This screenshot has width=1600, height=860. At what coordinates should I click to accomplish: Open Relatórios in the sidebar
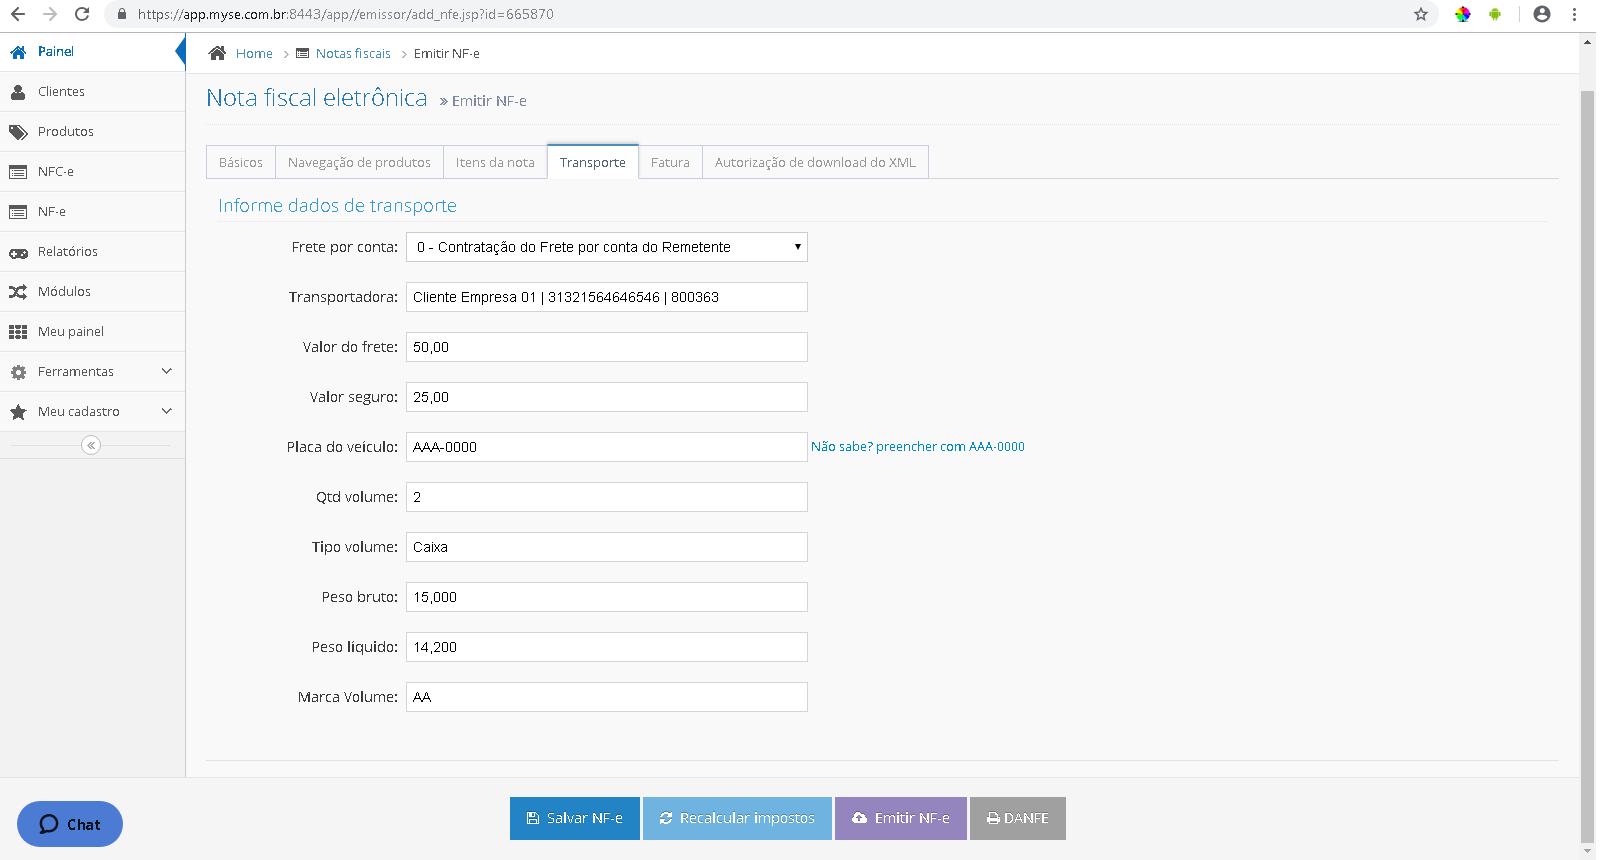92,252
